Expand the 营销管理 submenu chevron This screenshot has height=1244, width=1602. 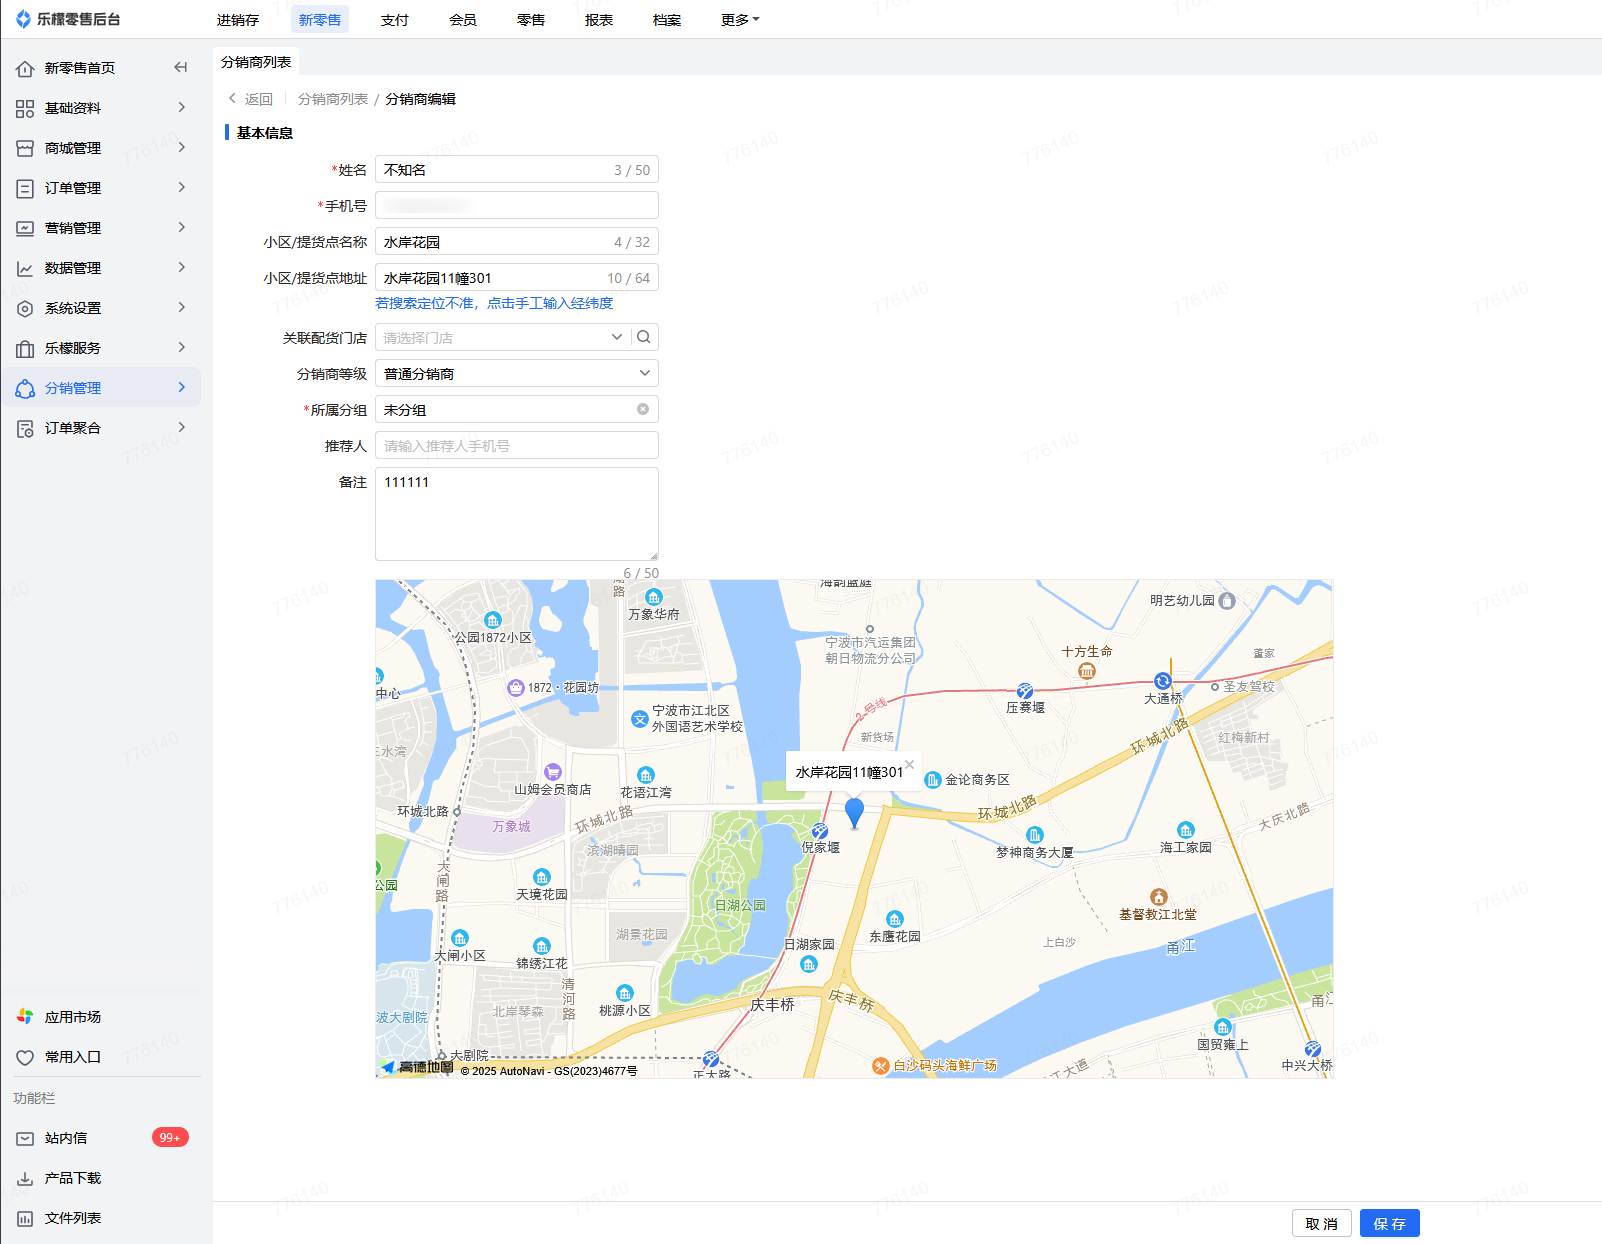click(182, 227)
